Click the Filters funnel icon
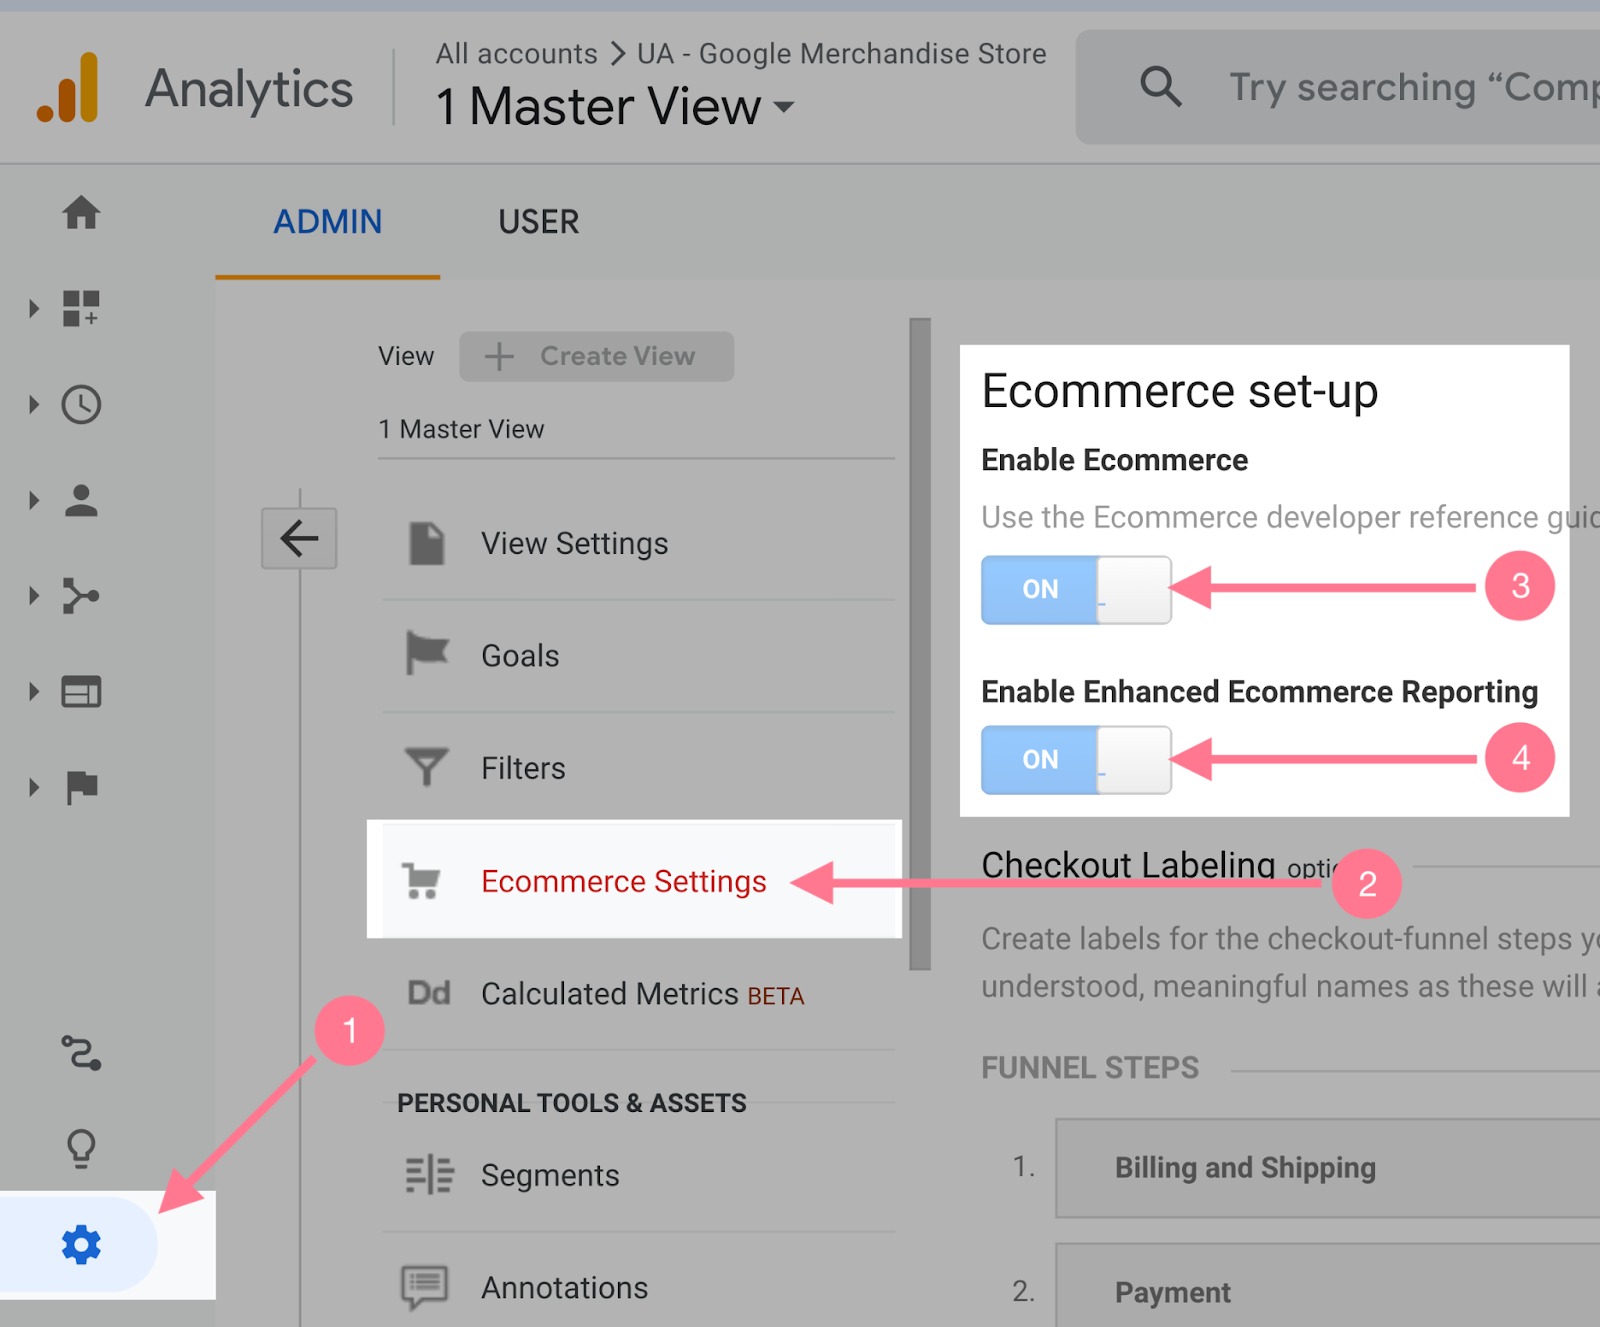The height and width of the screenshot is (1327, 1600). [427, 767]
